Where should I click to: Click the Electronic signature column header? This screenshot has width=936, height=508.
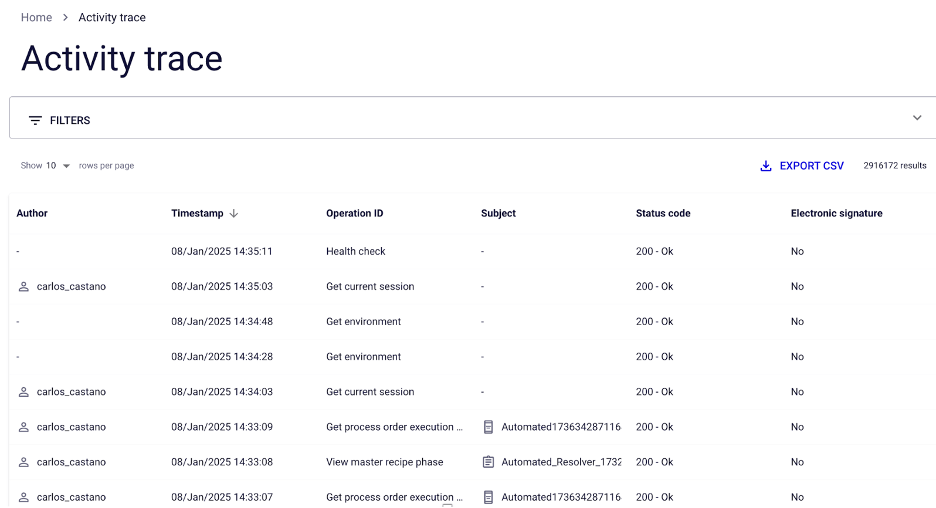pyautogui.click(x=836, y=213)
